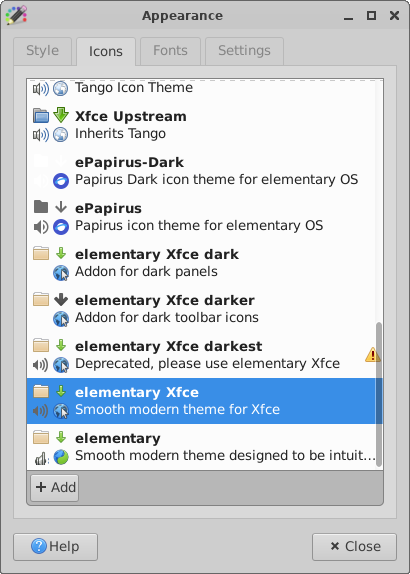The height and width of the screenshot is (574, 410).
Task: Select the Icons tab
Action: tap(106, 52)
